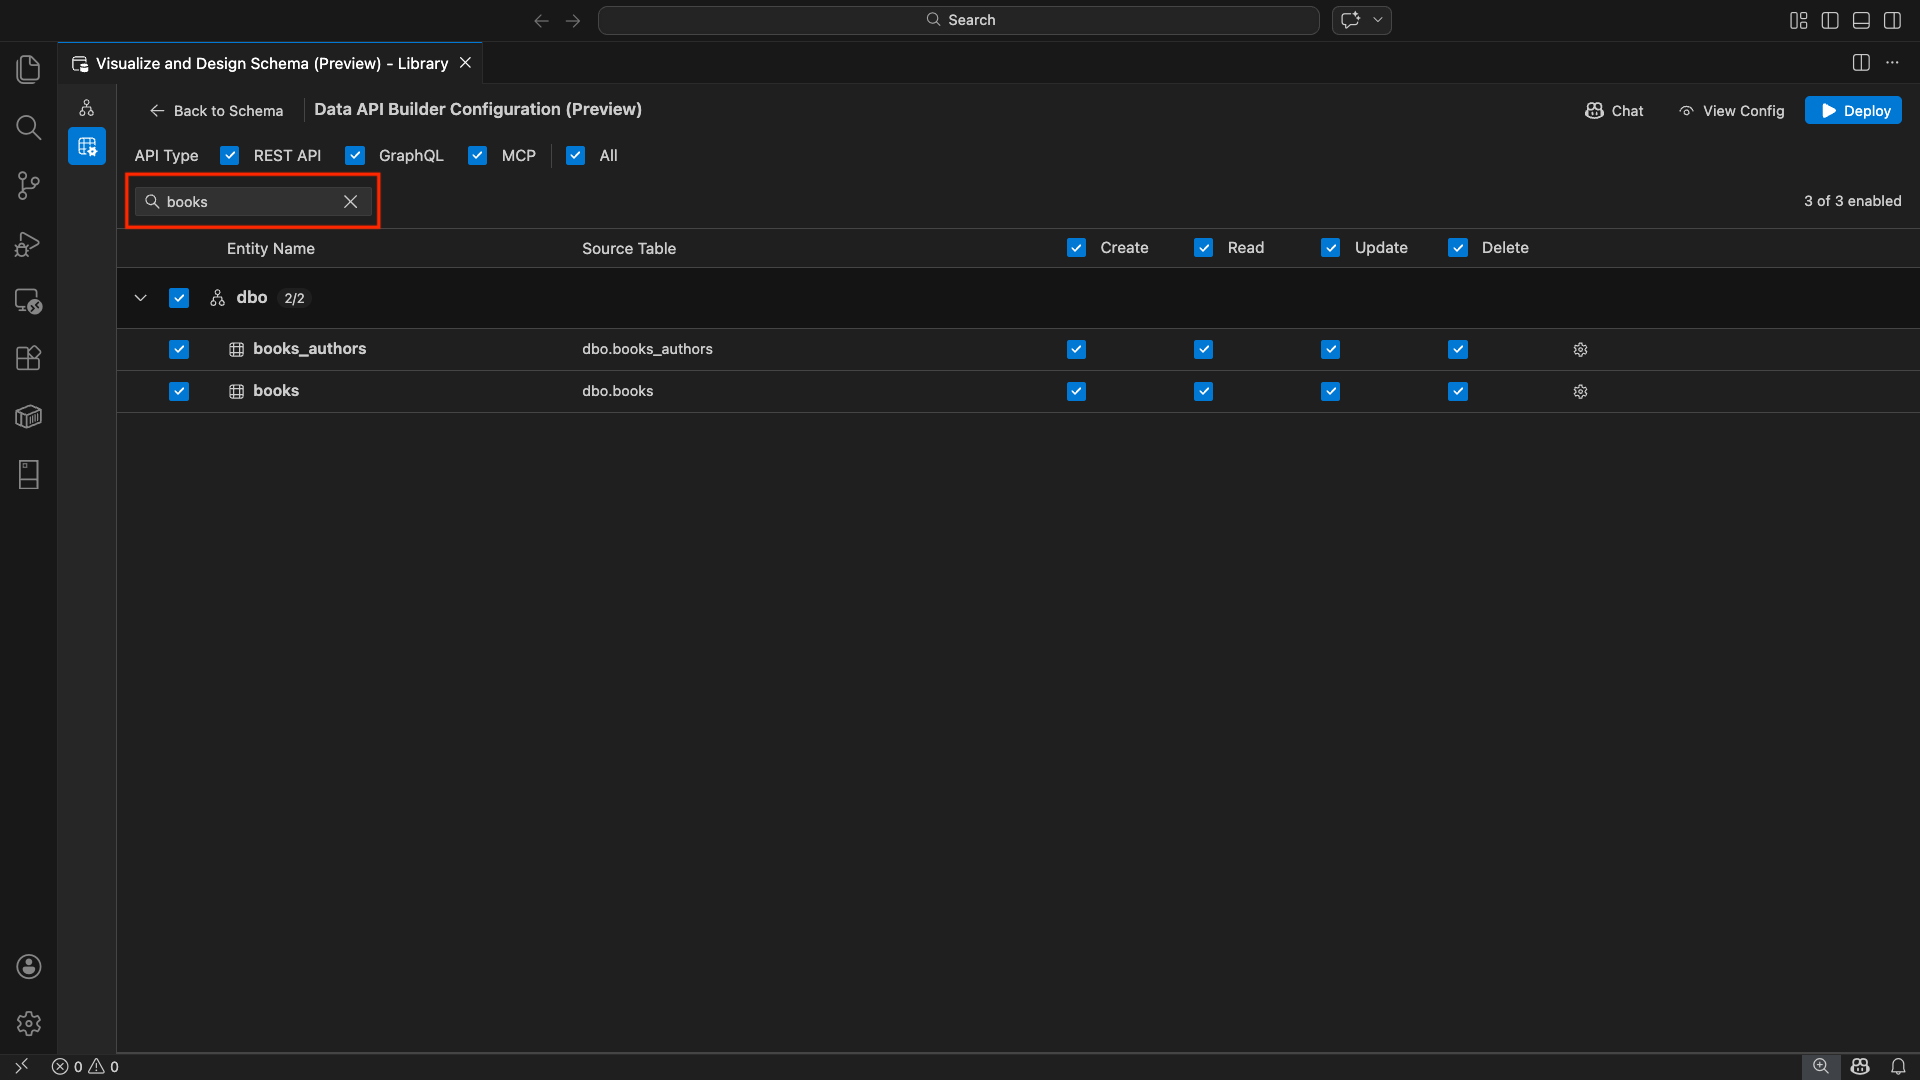Open the Search view in the activity bar

coord(28,127)
